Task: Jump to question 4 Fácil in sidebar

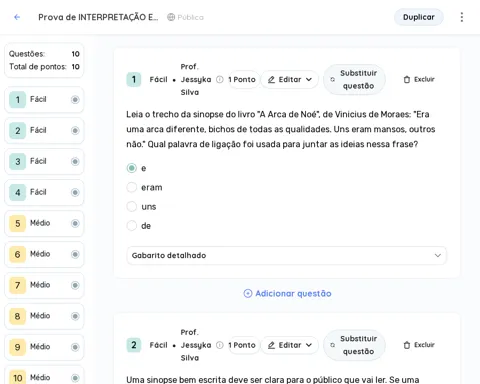Action: click(44, 192)
